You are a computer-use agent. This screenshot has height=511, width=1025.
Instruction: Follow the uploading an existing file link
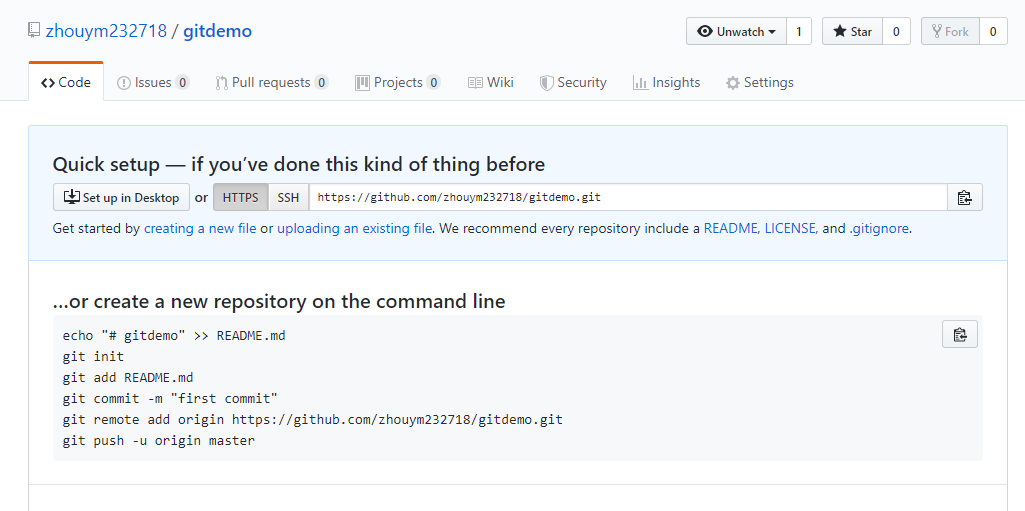(354, 229)
